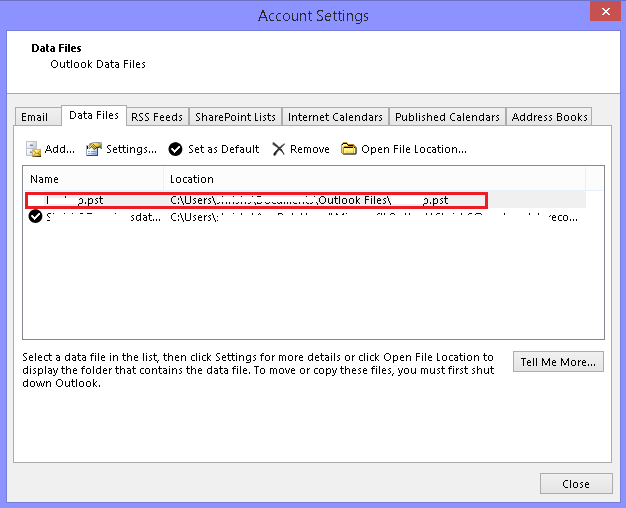Click the Remove label
The width and height of the screenshot is (626, 508).
pos(310,149)
